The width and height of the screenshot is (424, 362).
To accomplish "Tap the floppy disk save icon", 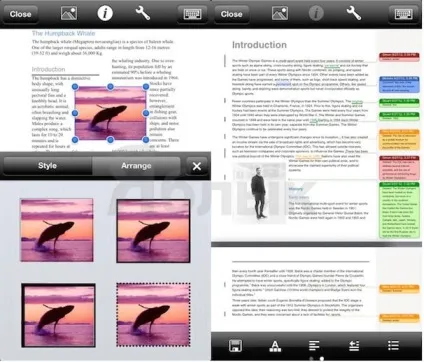I will [236, 346].
